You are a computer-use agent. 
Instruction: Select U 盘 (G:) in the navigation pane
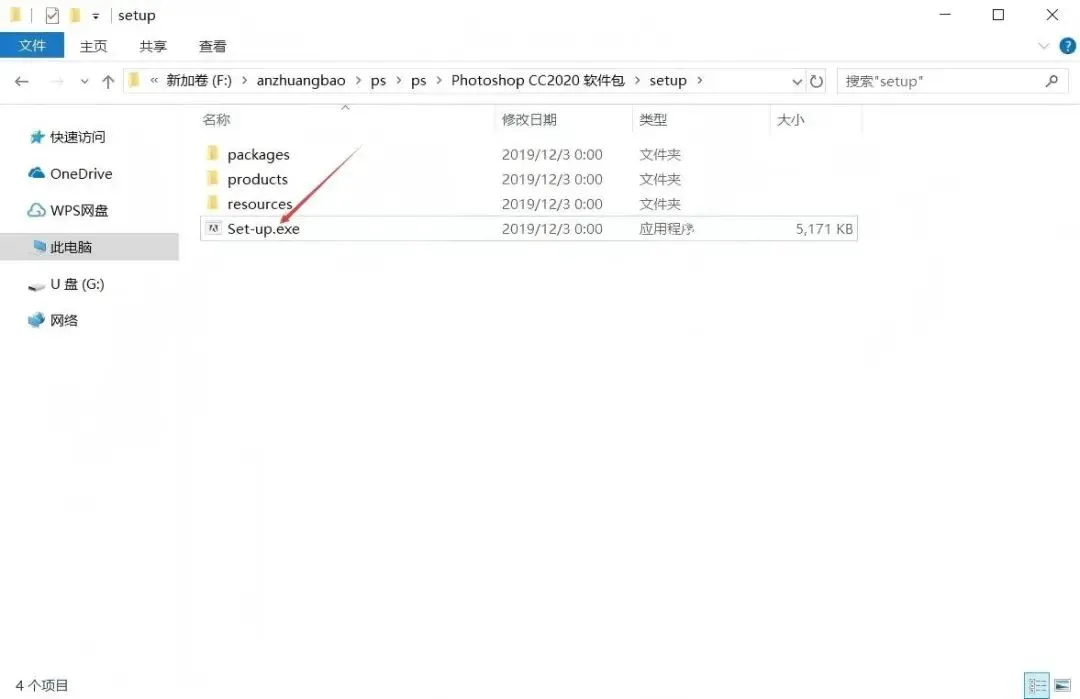click(77, 284)
